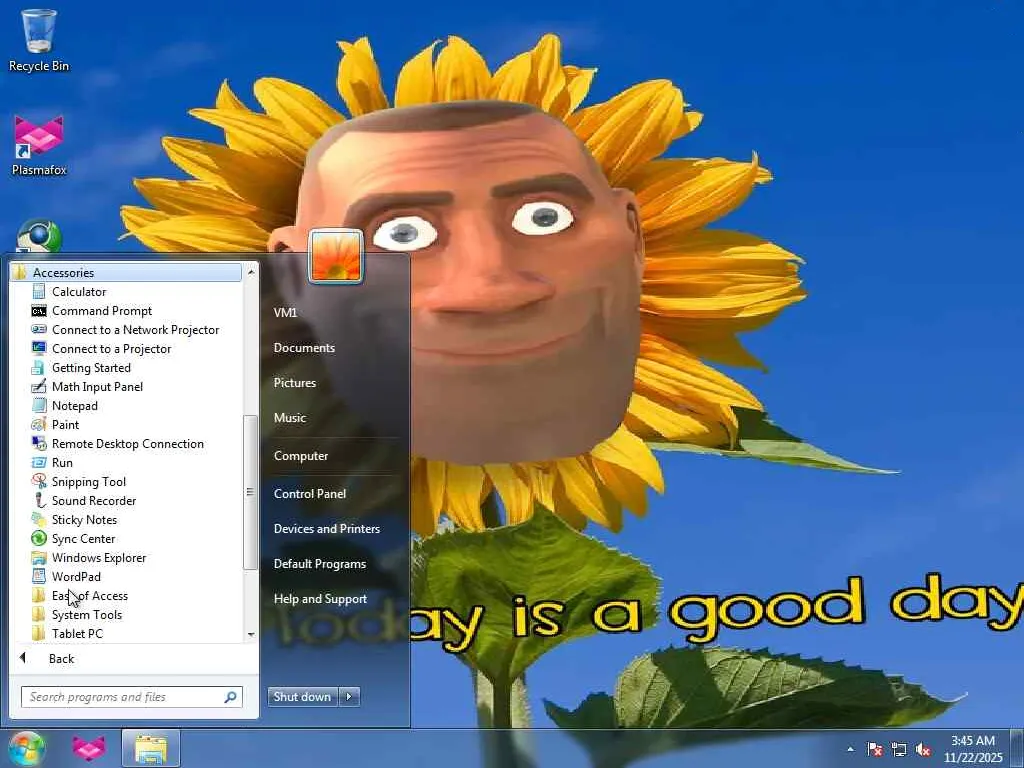Open Default Programs

point(320,564)
